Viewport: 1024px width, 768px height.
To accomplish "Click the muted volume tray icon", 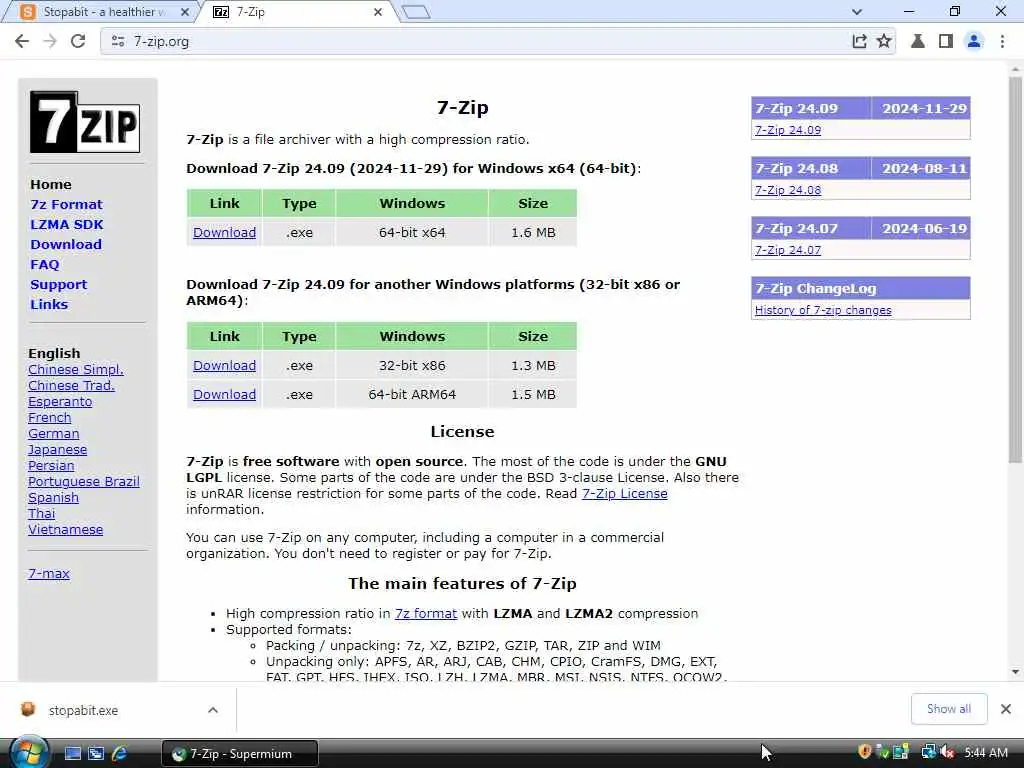I will coord(947,752).
